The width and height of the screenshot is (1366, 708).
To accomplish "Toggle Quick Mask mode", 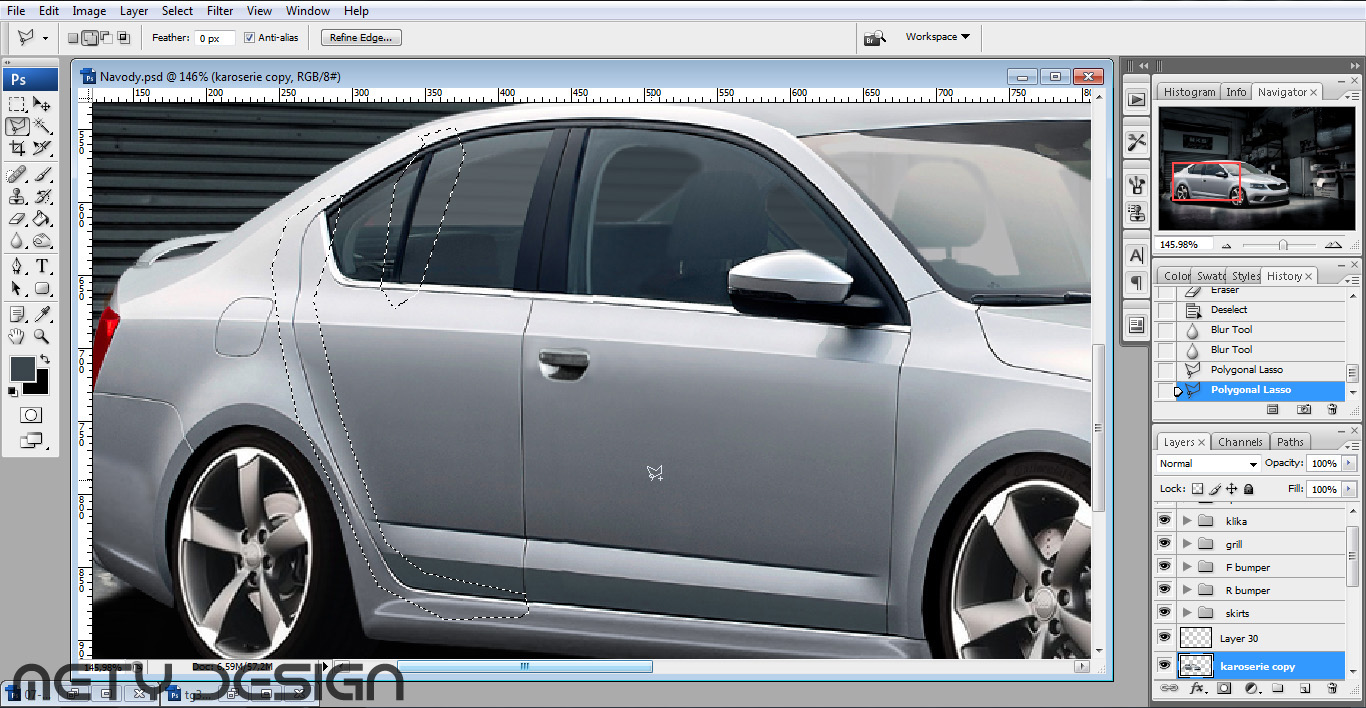I will click(30, 415).
